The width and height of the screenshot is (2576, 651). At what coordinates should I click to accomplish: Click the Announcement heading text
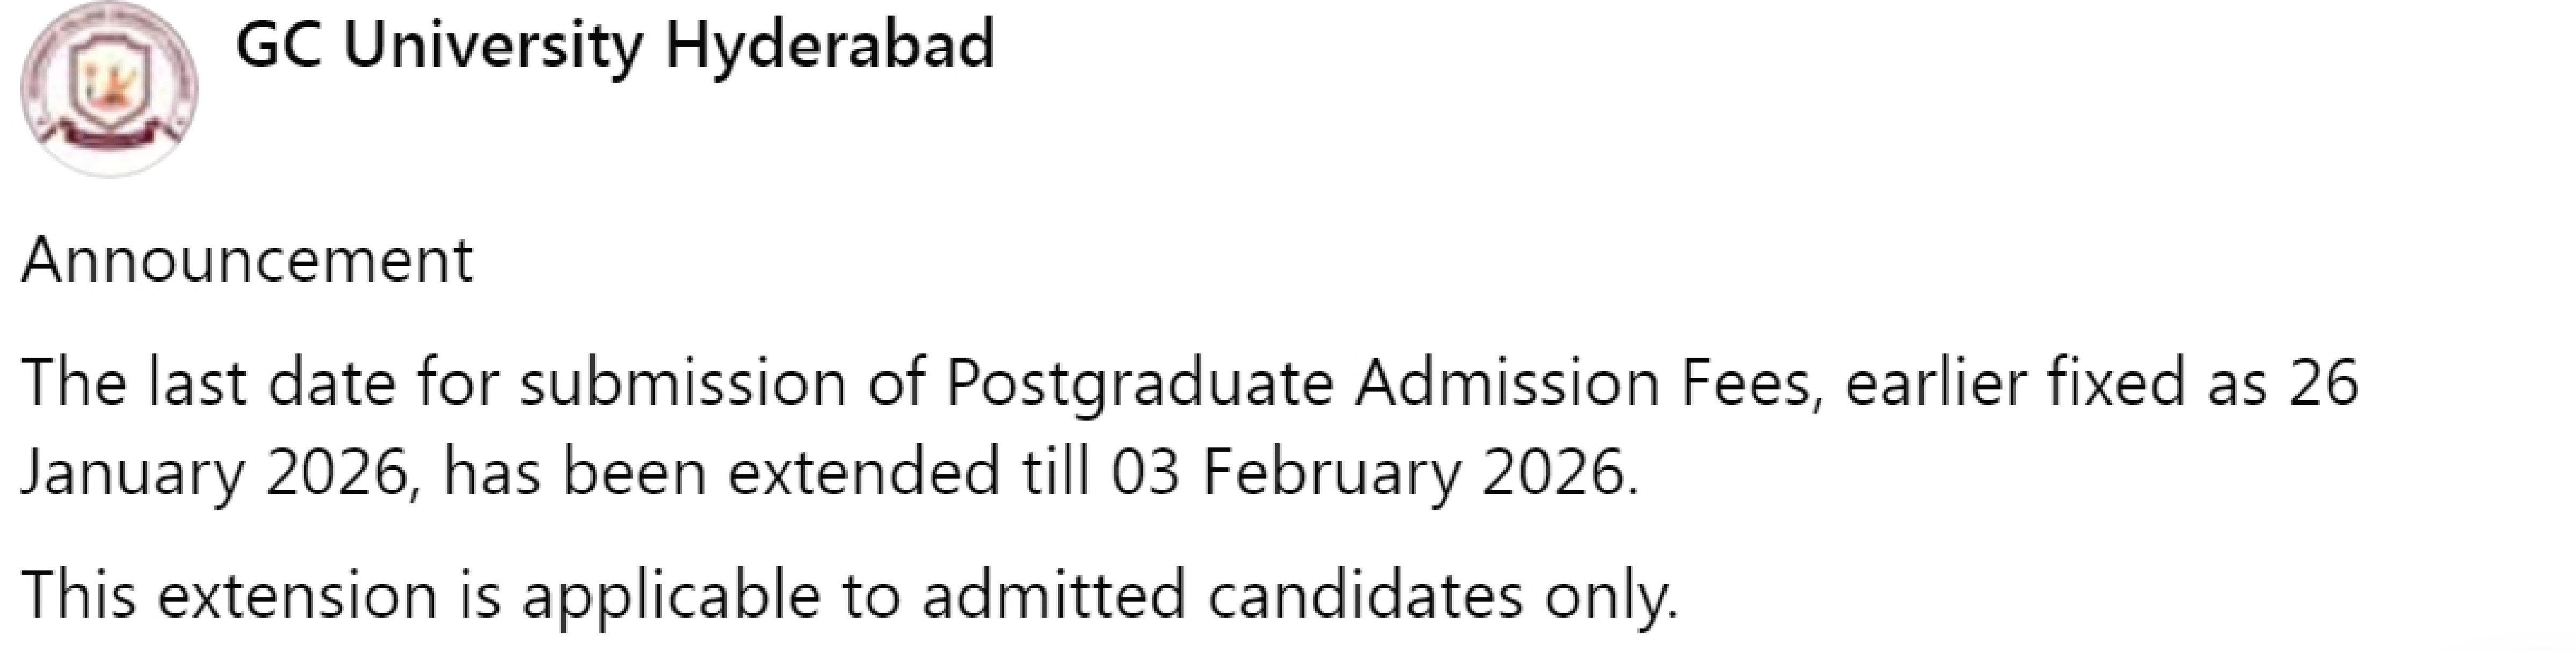247,261
